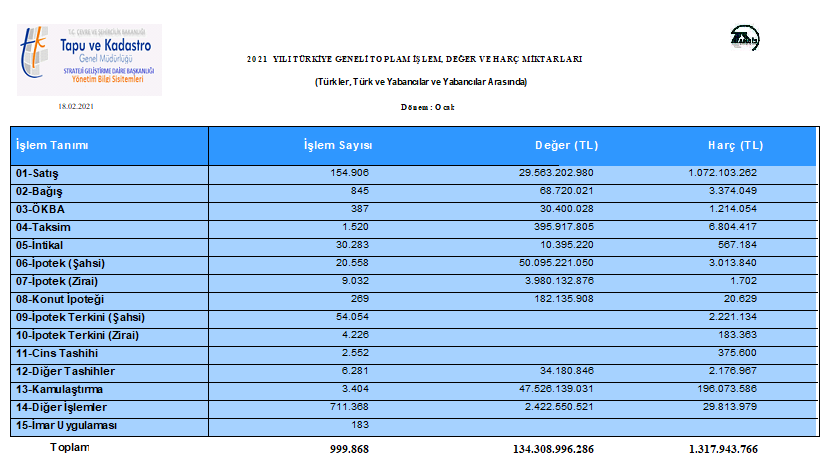Click the Tapu ve Kadastro logo

89,59
